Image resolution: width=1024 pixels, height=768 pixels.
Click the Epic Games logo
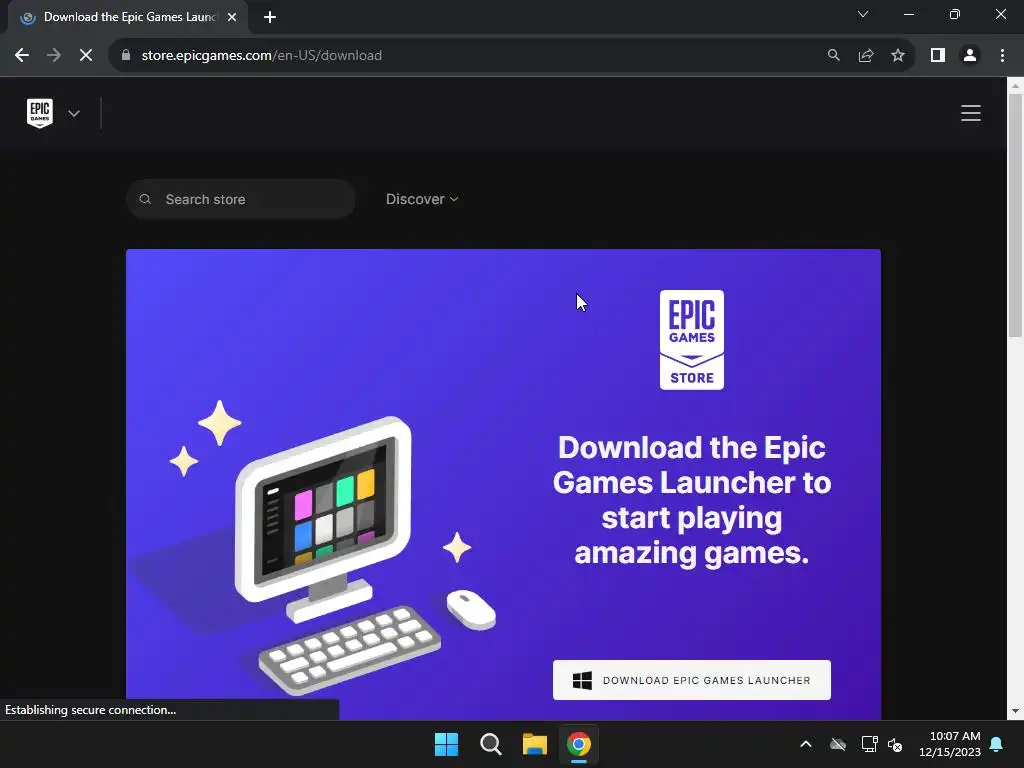point(40,113)
